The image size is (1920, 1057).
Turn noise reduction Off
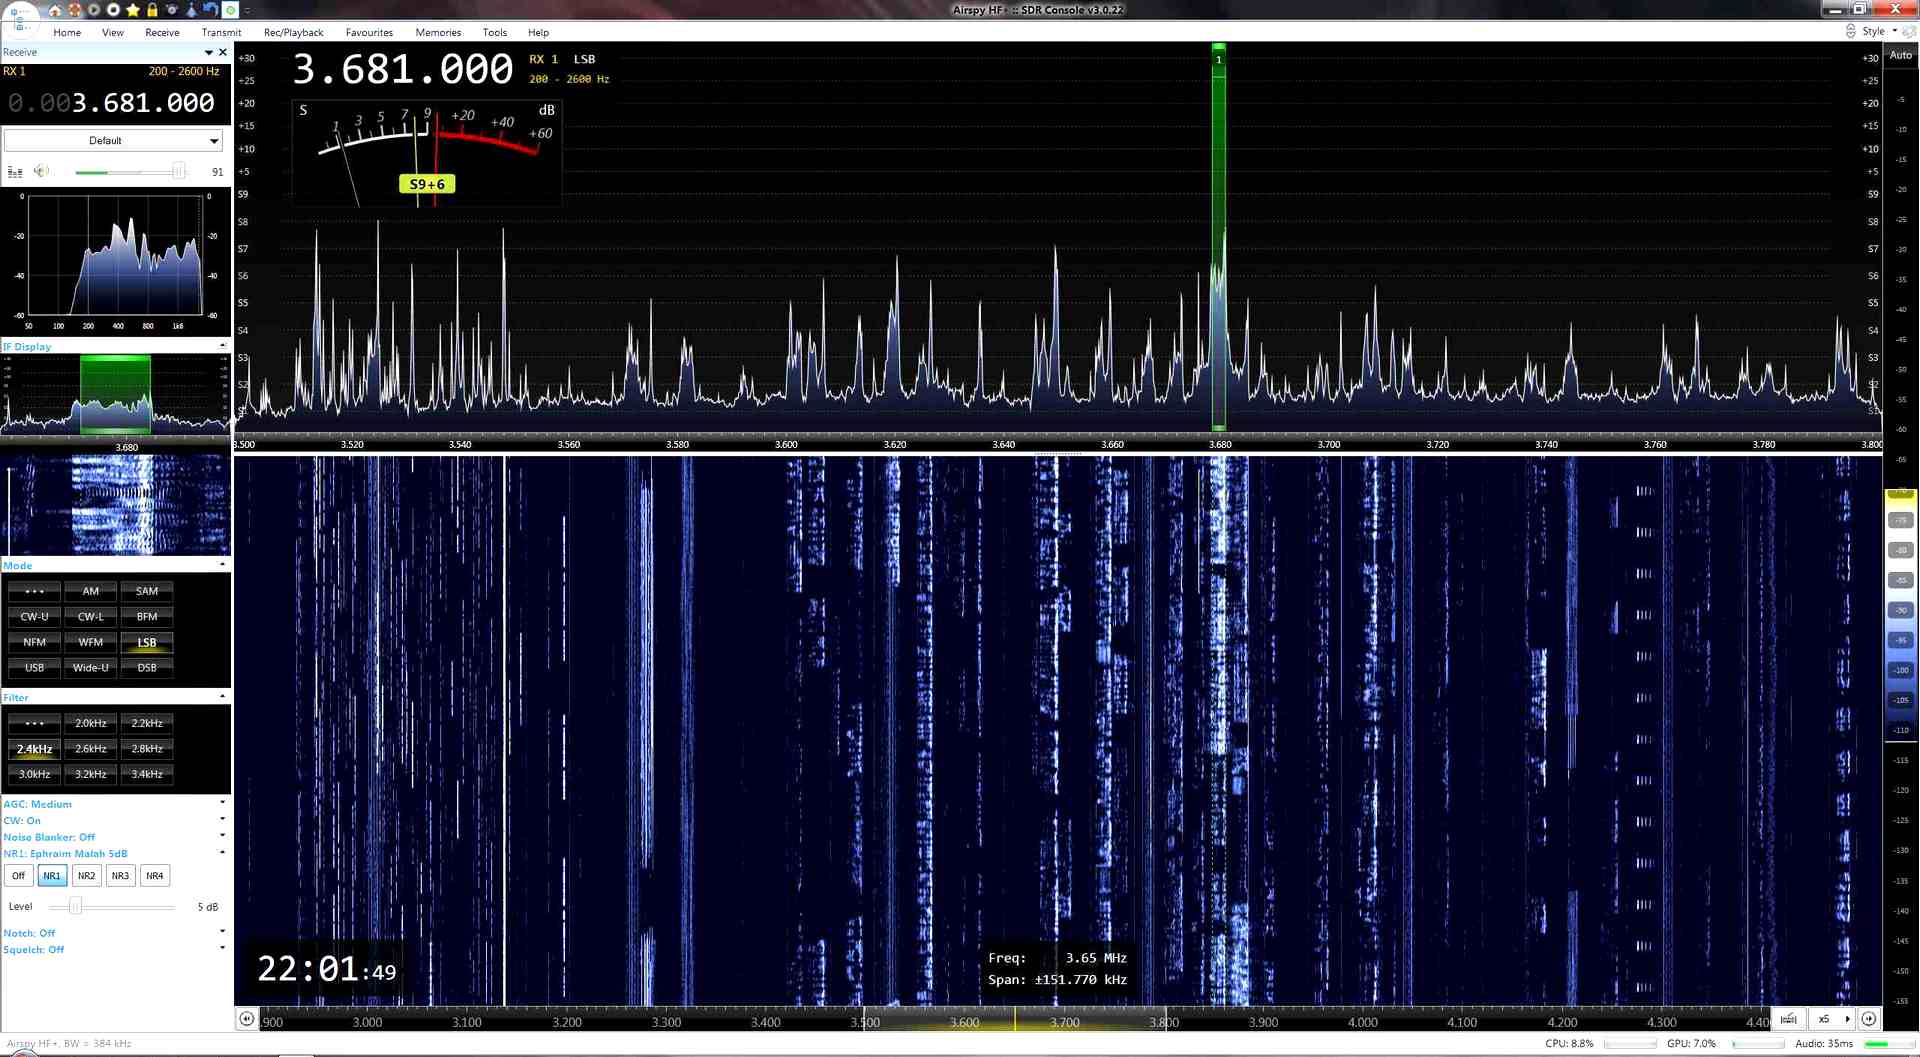click(18, 876)
